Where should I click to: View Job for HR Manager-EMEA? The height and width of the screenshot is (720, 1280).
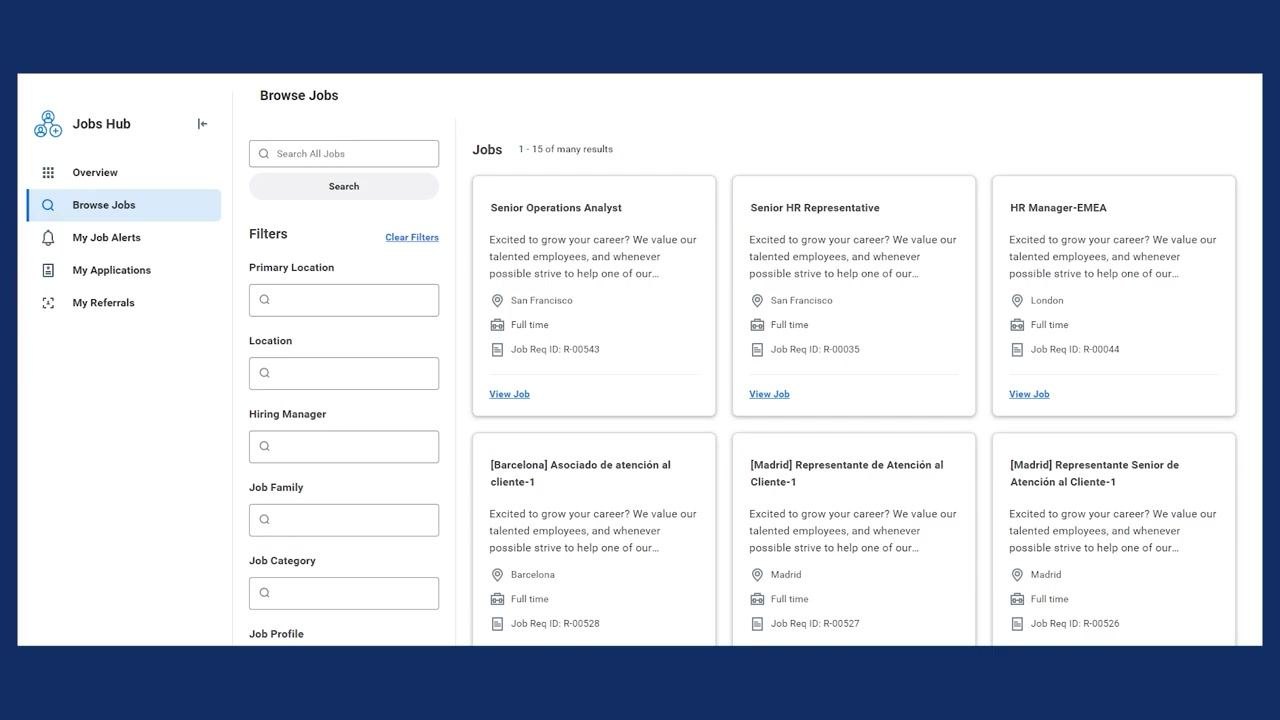point(1029,394)
